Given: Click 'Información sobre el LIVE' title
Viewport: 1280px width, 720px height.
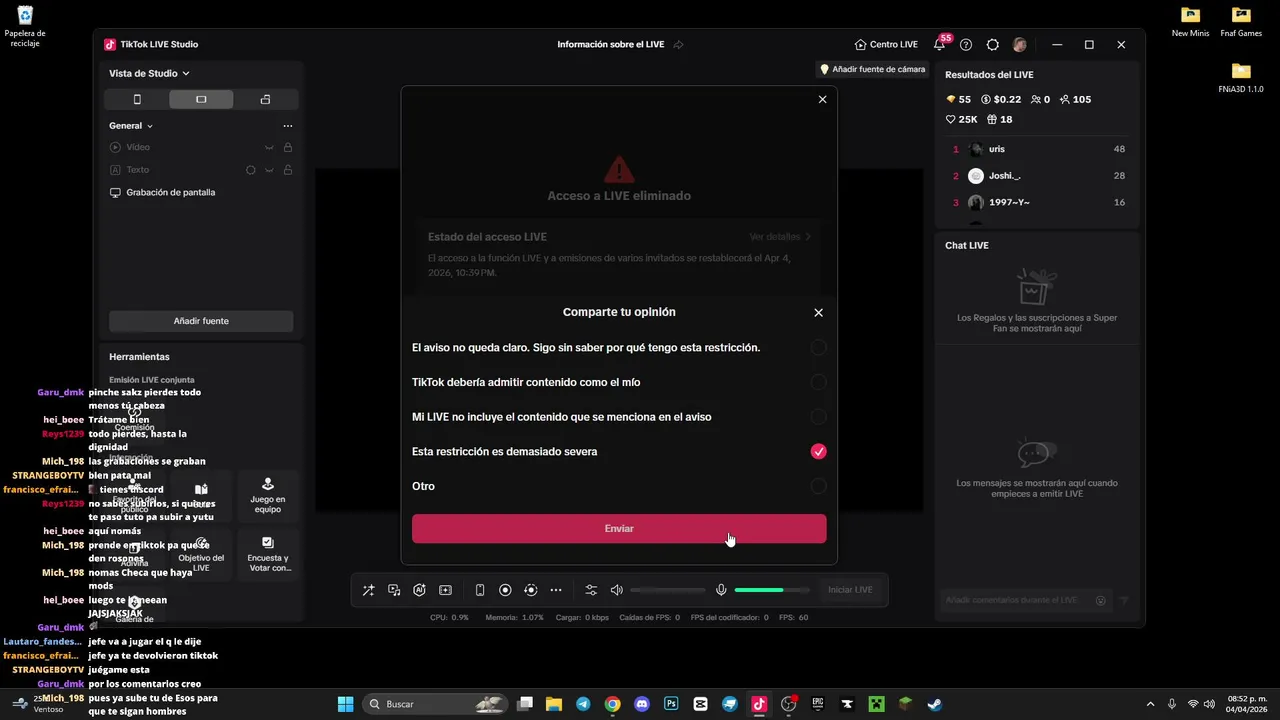Looking at the screenshot, I should click(x=611, y=45).
